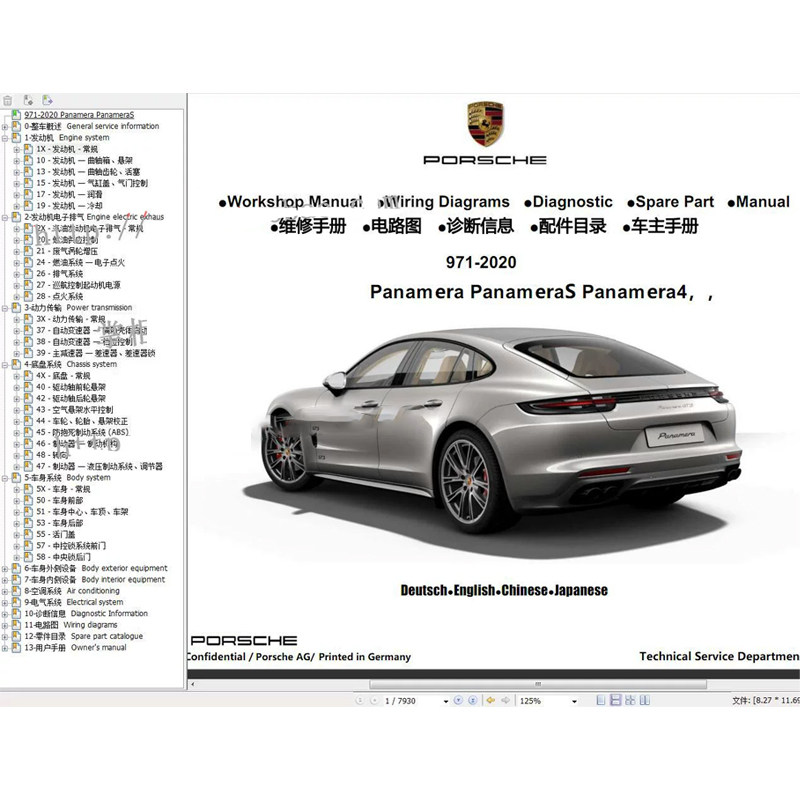Open bookmark 17 - 发动机 — 润滑

pyautogui.click(x=69, y=194)
